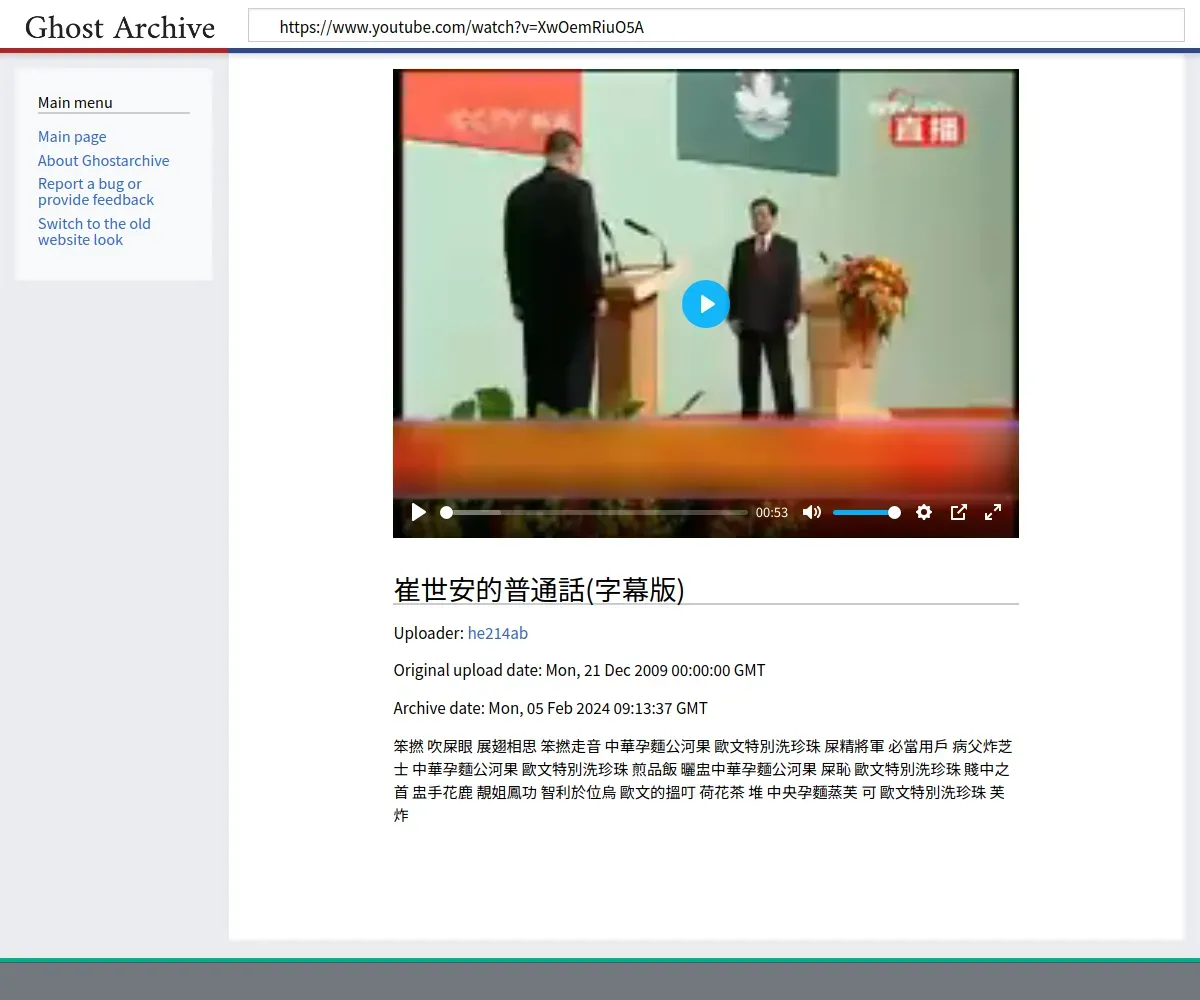
Task: Open the player settings gear
Action: coord(924,512)
